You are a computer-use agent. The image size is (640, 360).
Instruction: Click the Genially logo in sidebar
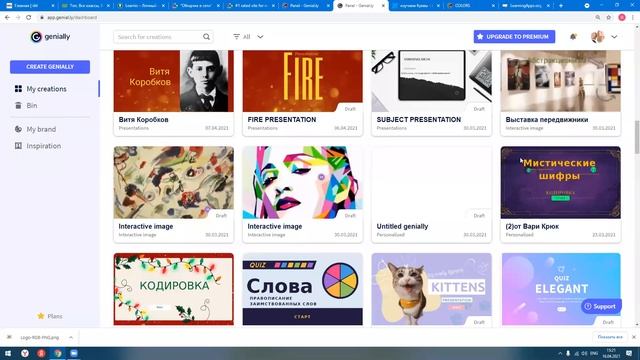coord(50,37)
